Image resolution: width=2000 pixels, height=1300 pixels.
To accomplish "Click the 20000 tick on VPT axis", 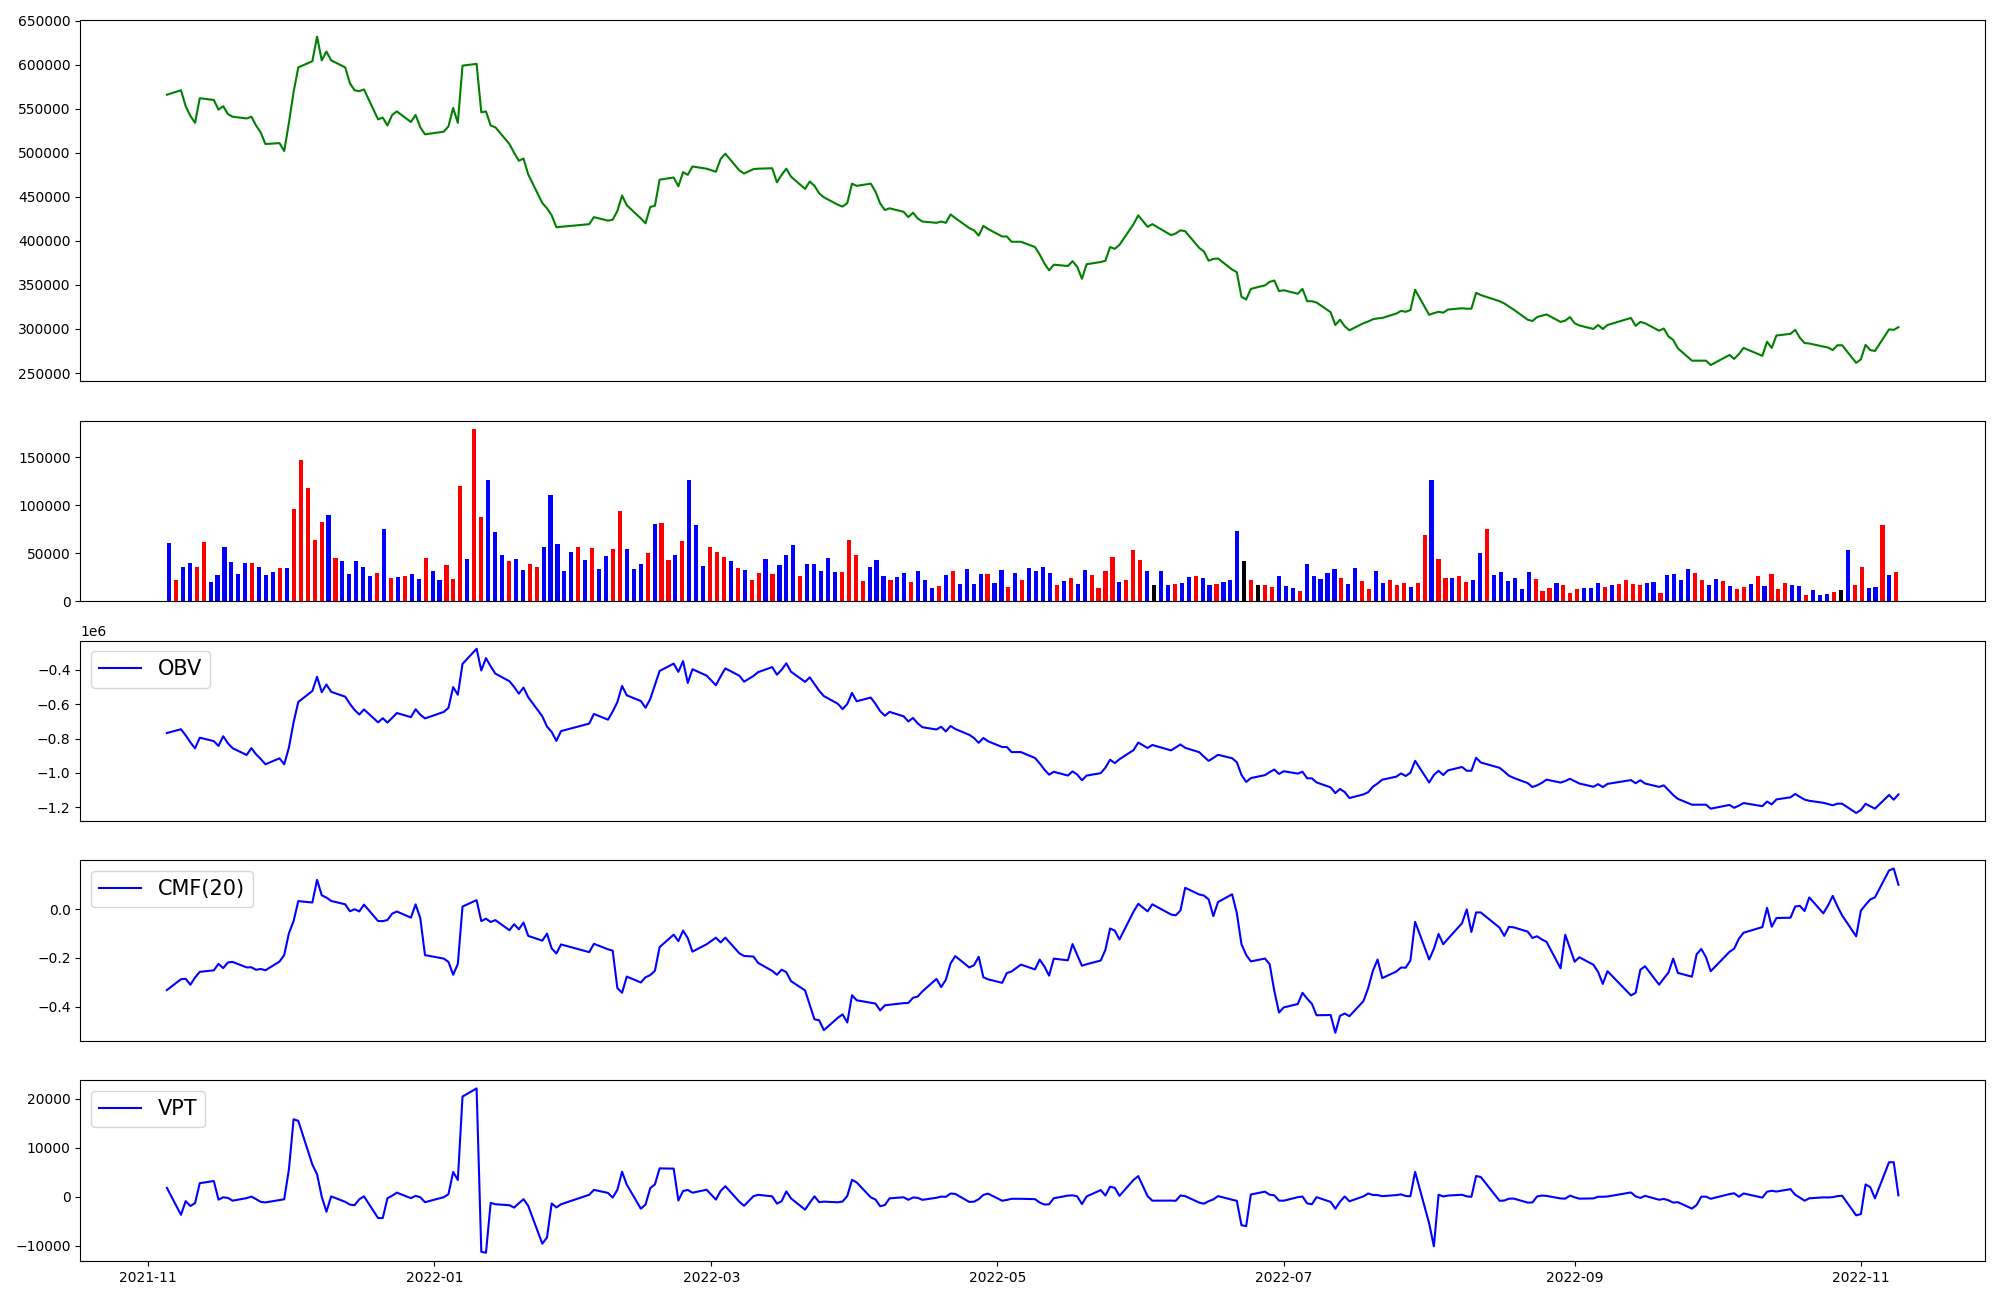I will pos(48,1099).
